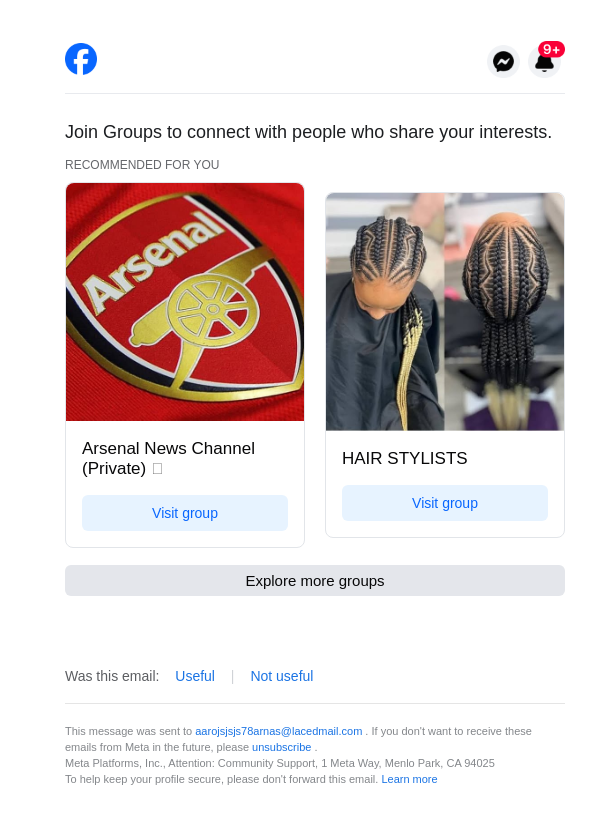Follow the unsubscribe link
600x825 pixels.
(x=281, y=747)
